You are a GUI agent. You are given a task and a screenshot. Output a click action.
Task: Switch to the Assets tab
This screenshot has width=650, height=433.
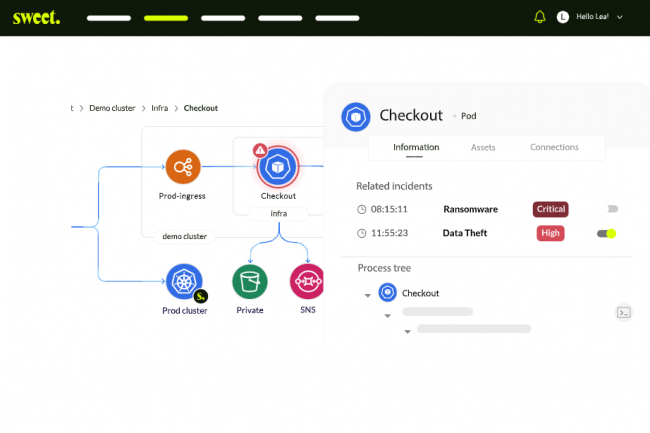click(483, 147)
